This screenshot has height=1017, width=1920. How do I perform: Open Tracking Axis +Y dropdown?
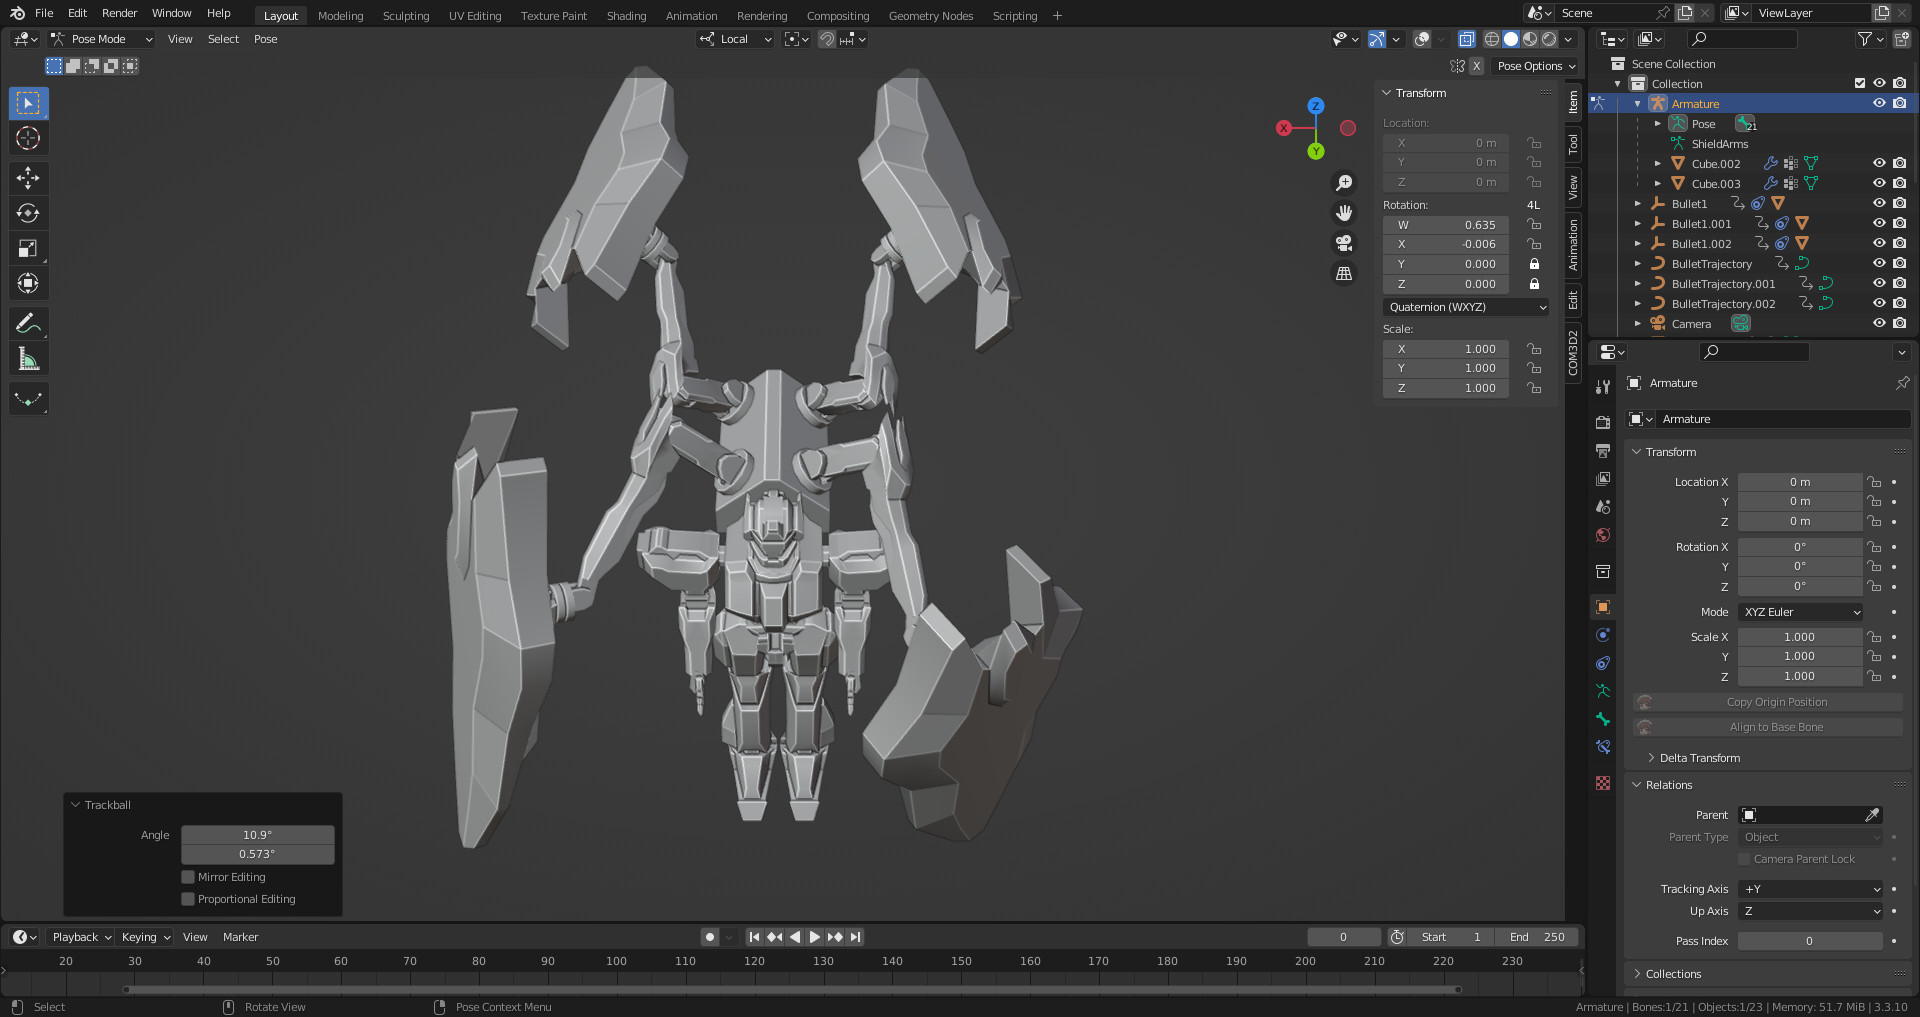(x=1811, y=889)
